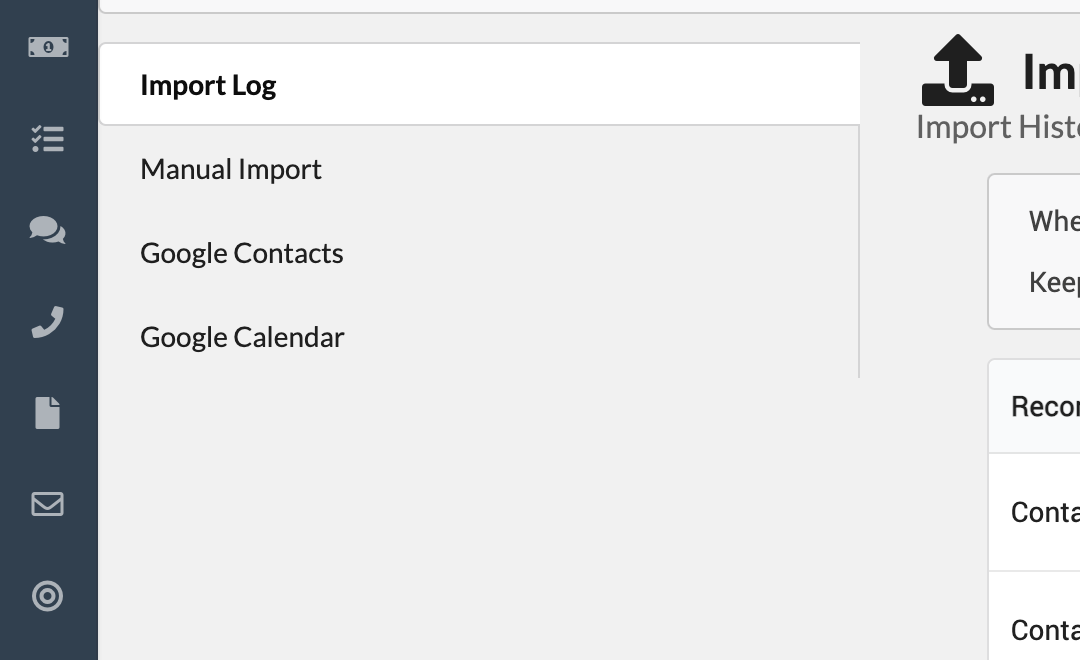The width and height of the screenshot is (1080, 660).
Task: Open the chat bubbles sidebar icon
Action: coord(48,230)
